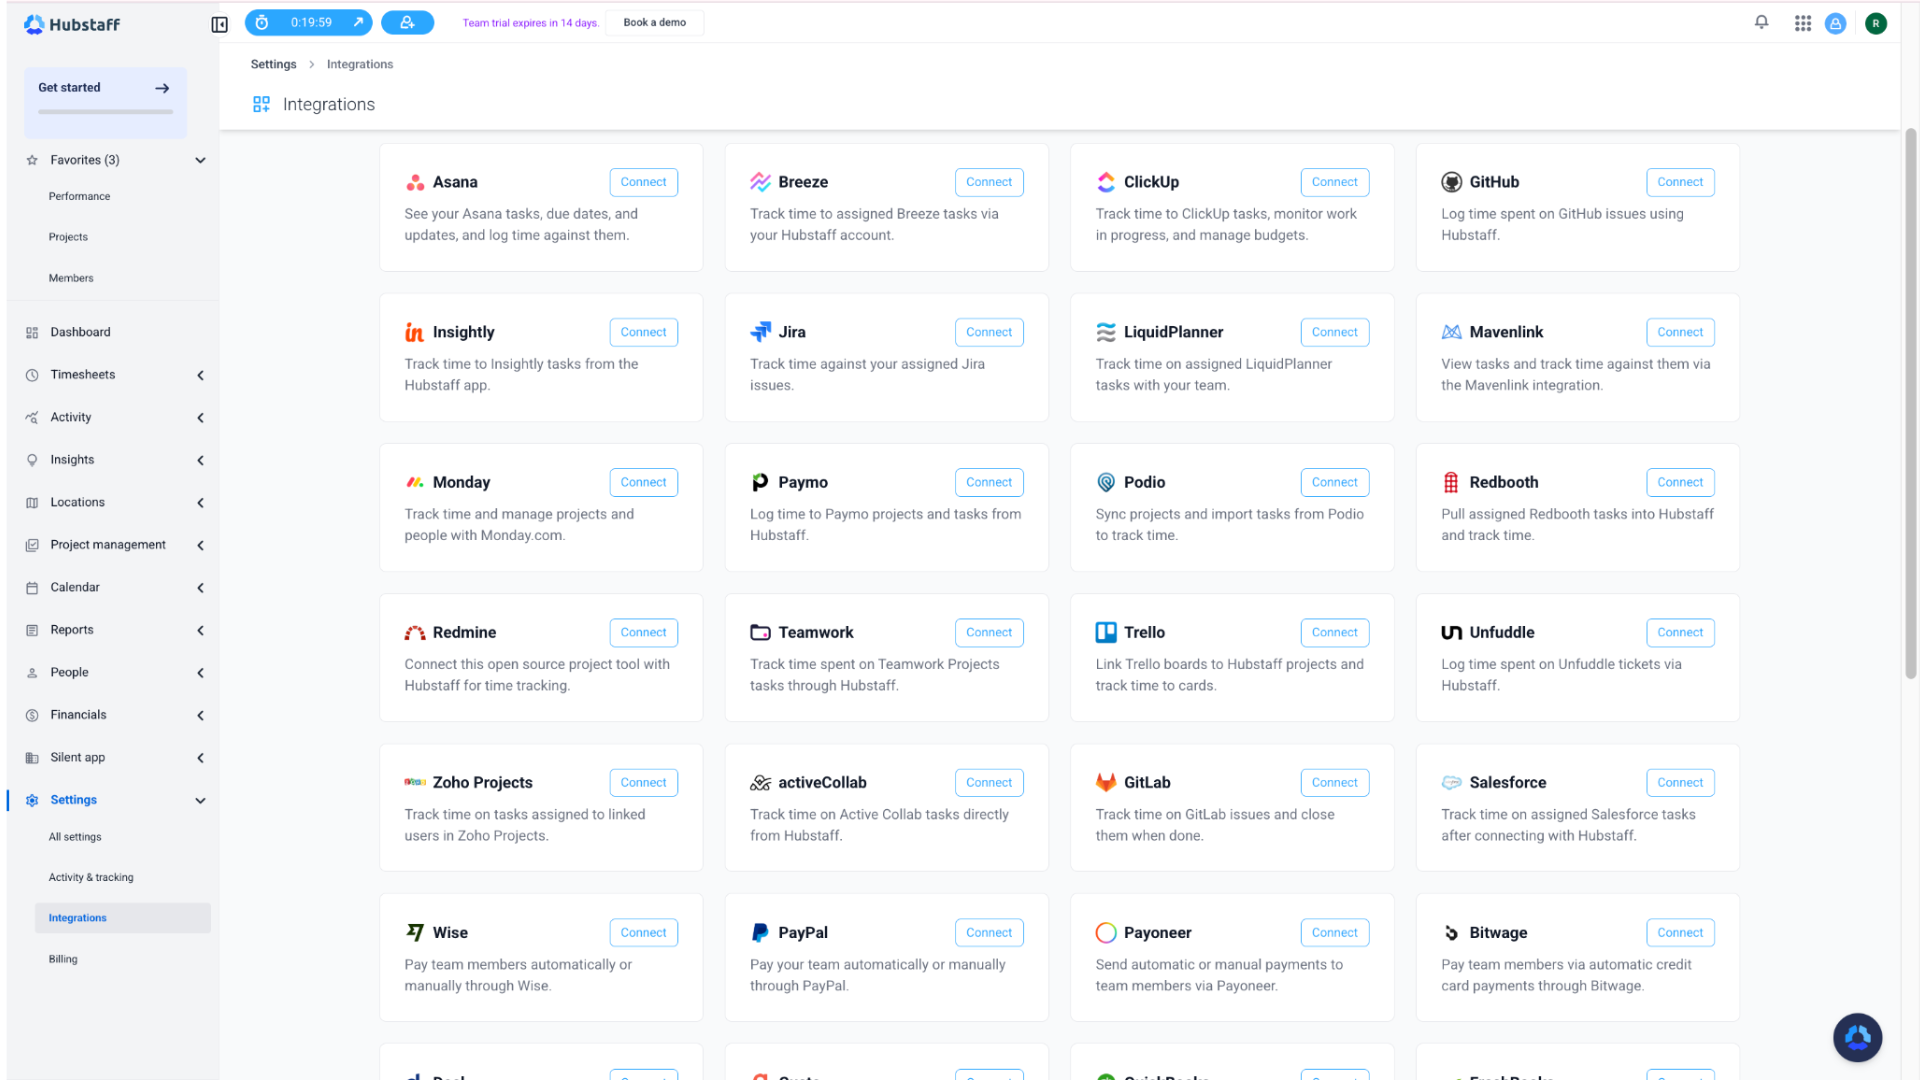Click the Integrations page title icon

pos(262,104)
